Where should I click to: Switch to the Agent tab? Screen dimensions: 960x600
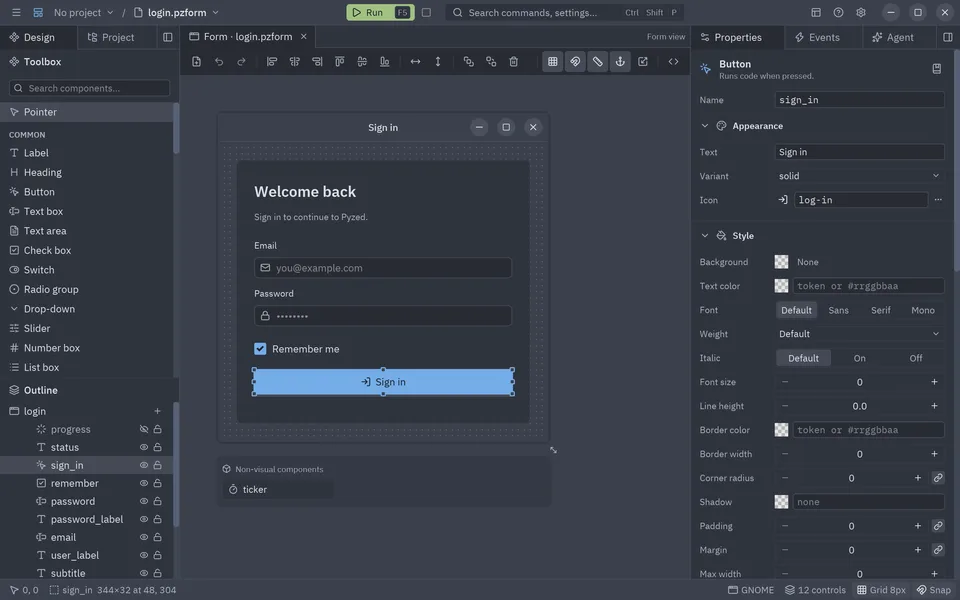click(893, 37)
